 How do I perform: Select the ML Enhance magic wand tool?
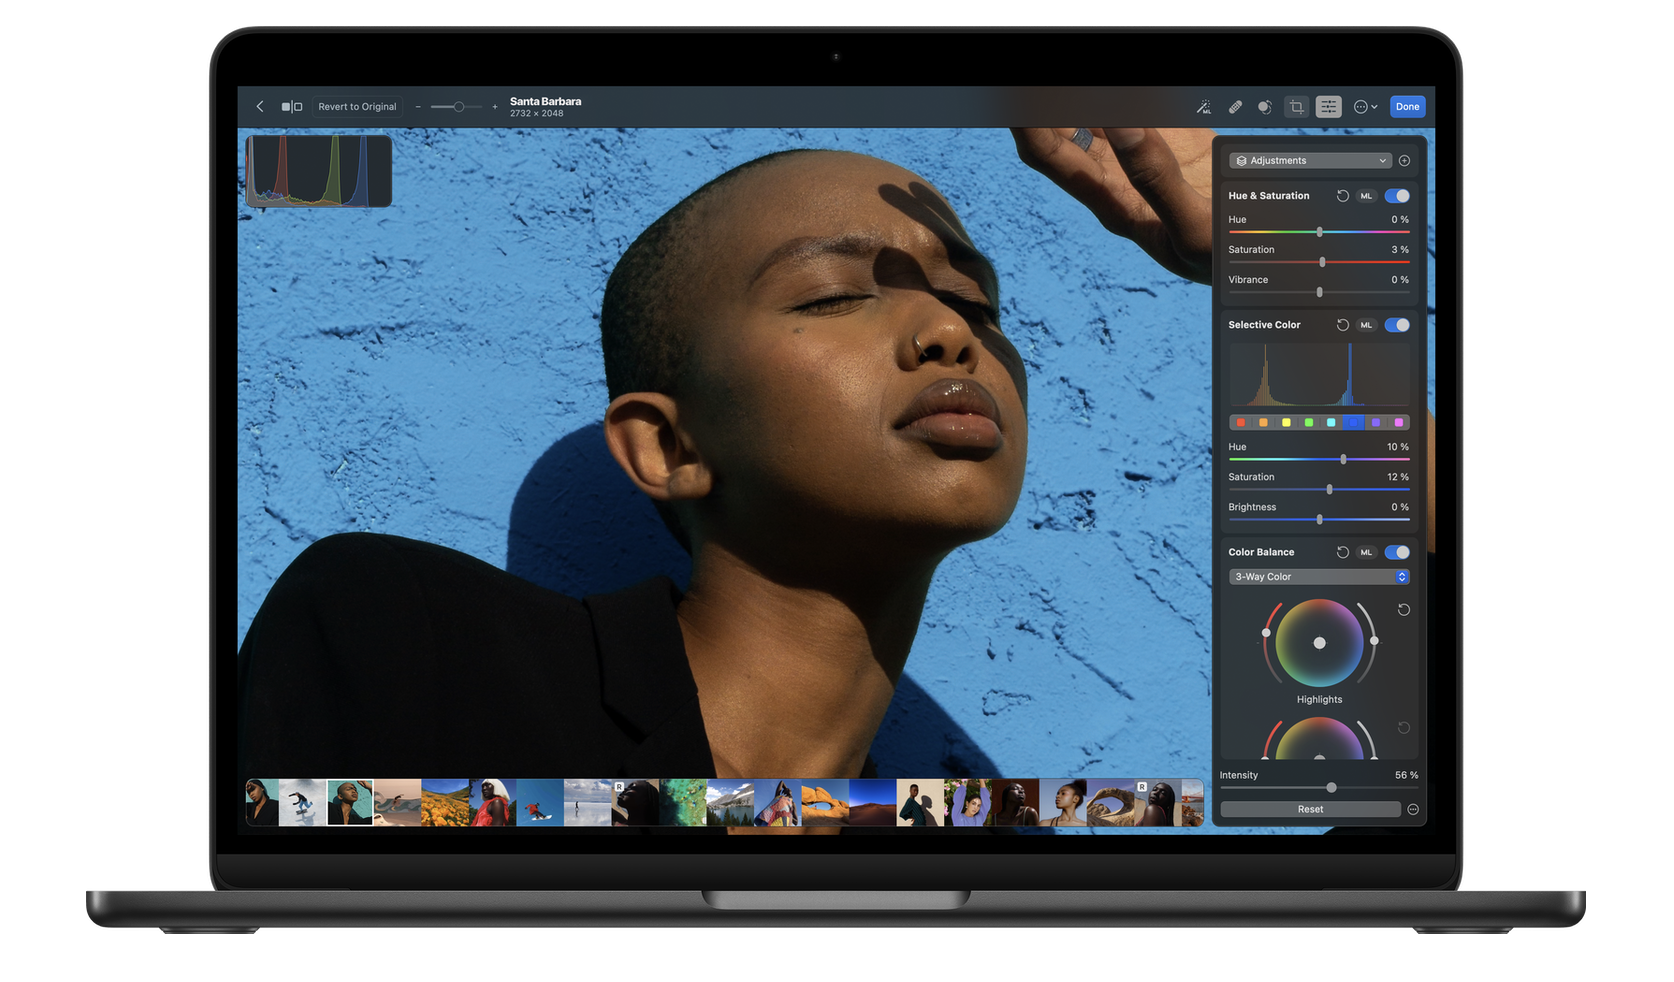1204,107
